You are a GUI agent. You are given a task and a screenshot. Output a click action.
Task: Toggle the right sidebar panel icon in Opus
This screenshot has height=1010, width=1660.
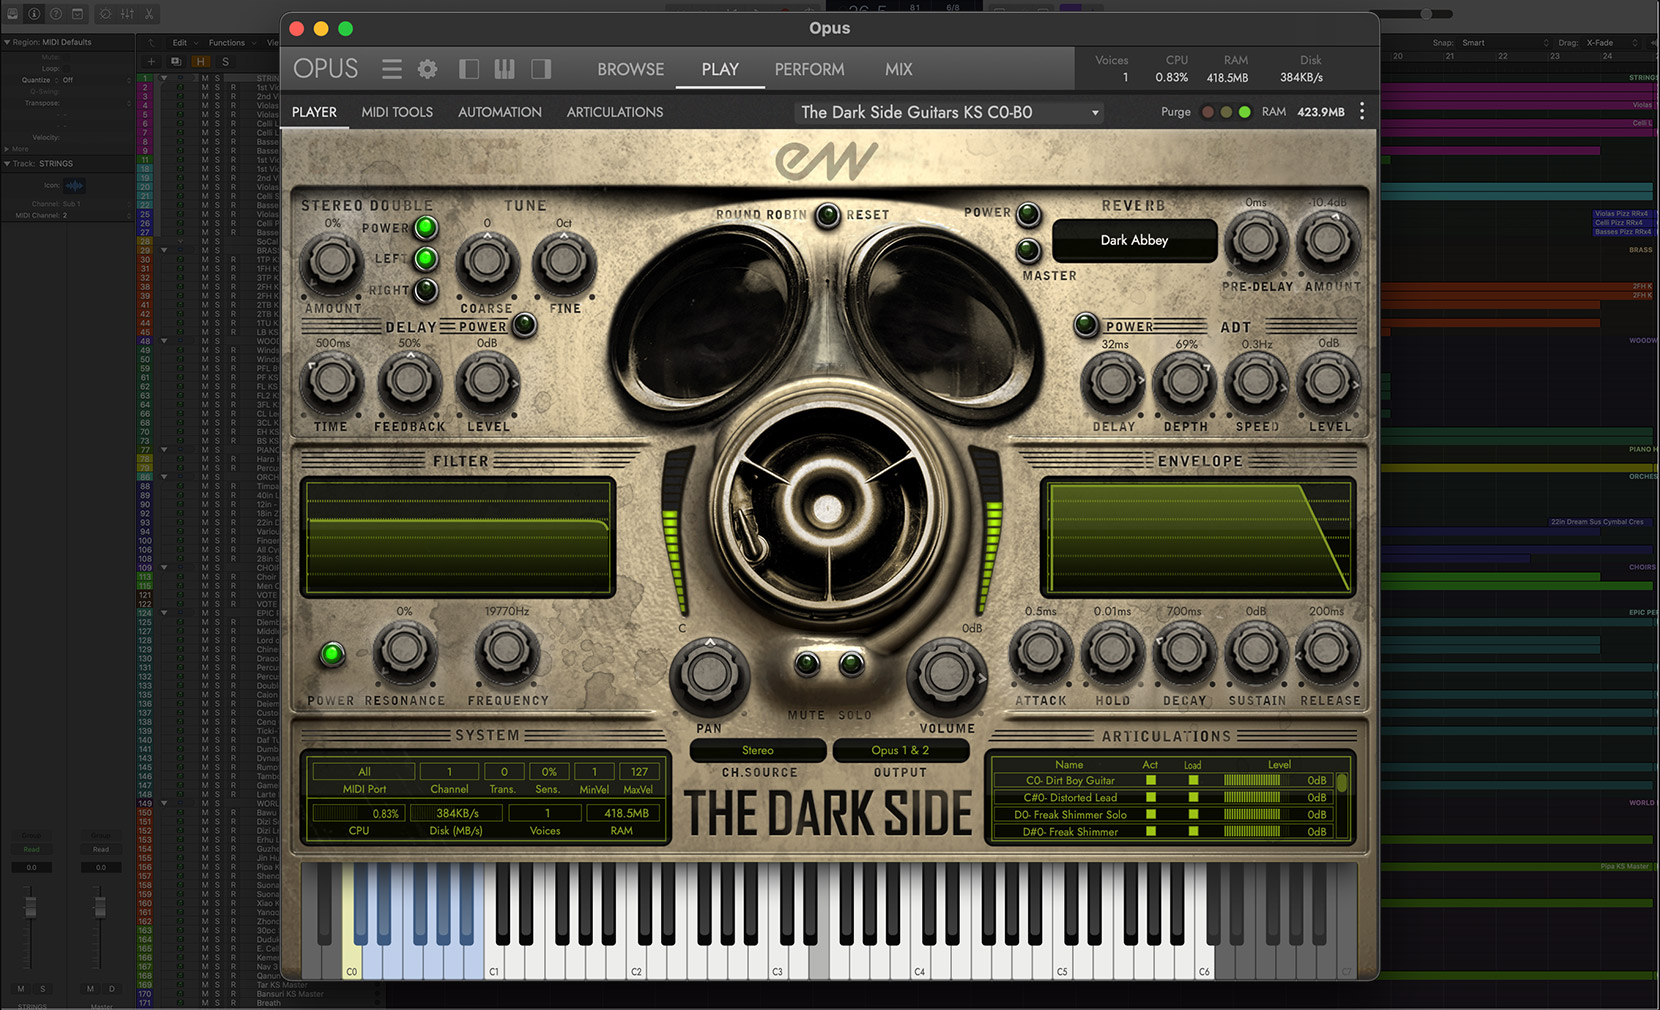[x=541, y=69]
